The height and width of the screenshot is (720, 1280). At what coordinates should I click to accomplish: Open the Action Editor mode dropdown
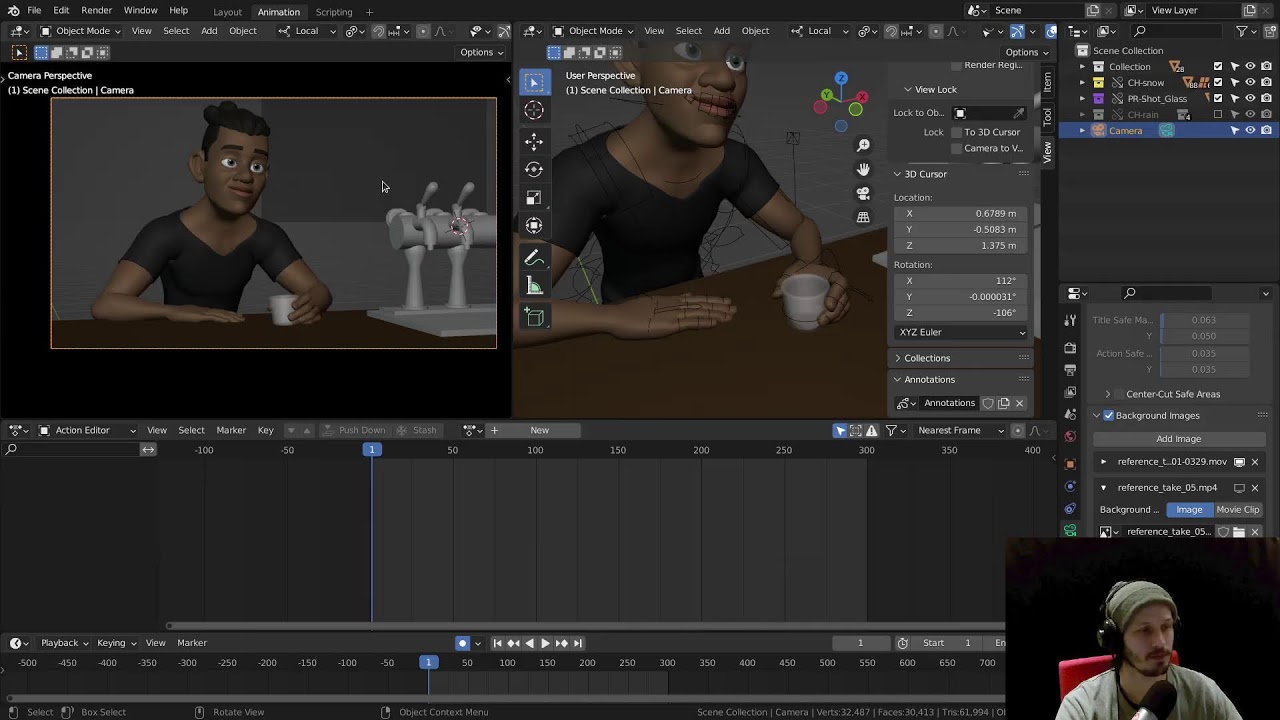(x=88, y=430)
